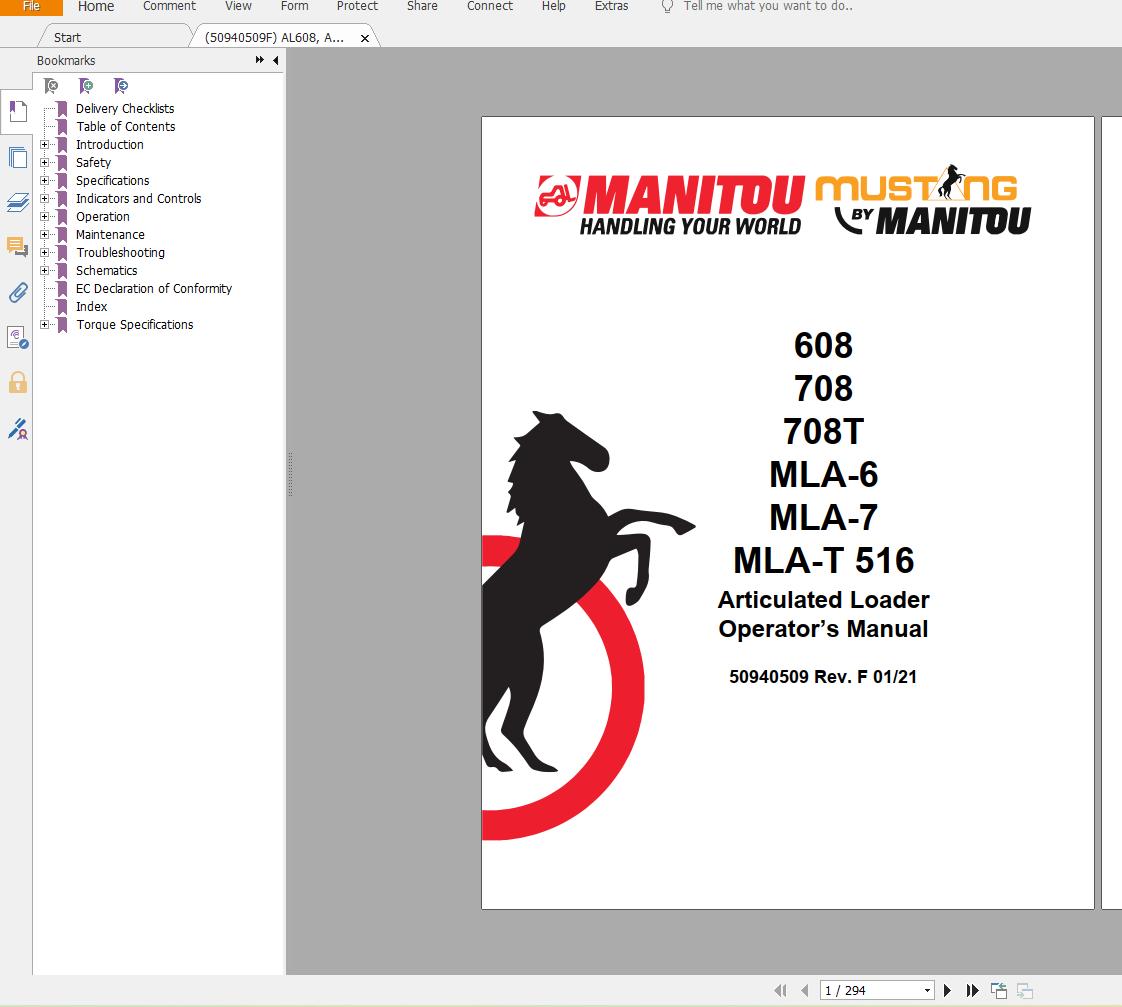Click the Tell me what you want search field
This screenshot has width=1122, height=1007.
(x=767, y=6)
